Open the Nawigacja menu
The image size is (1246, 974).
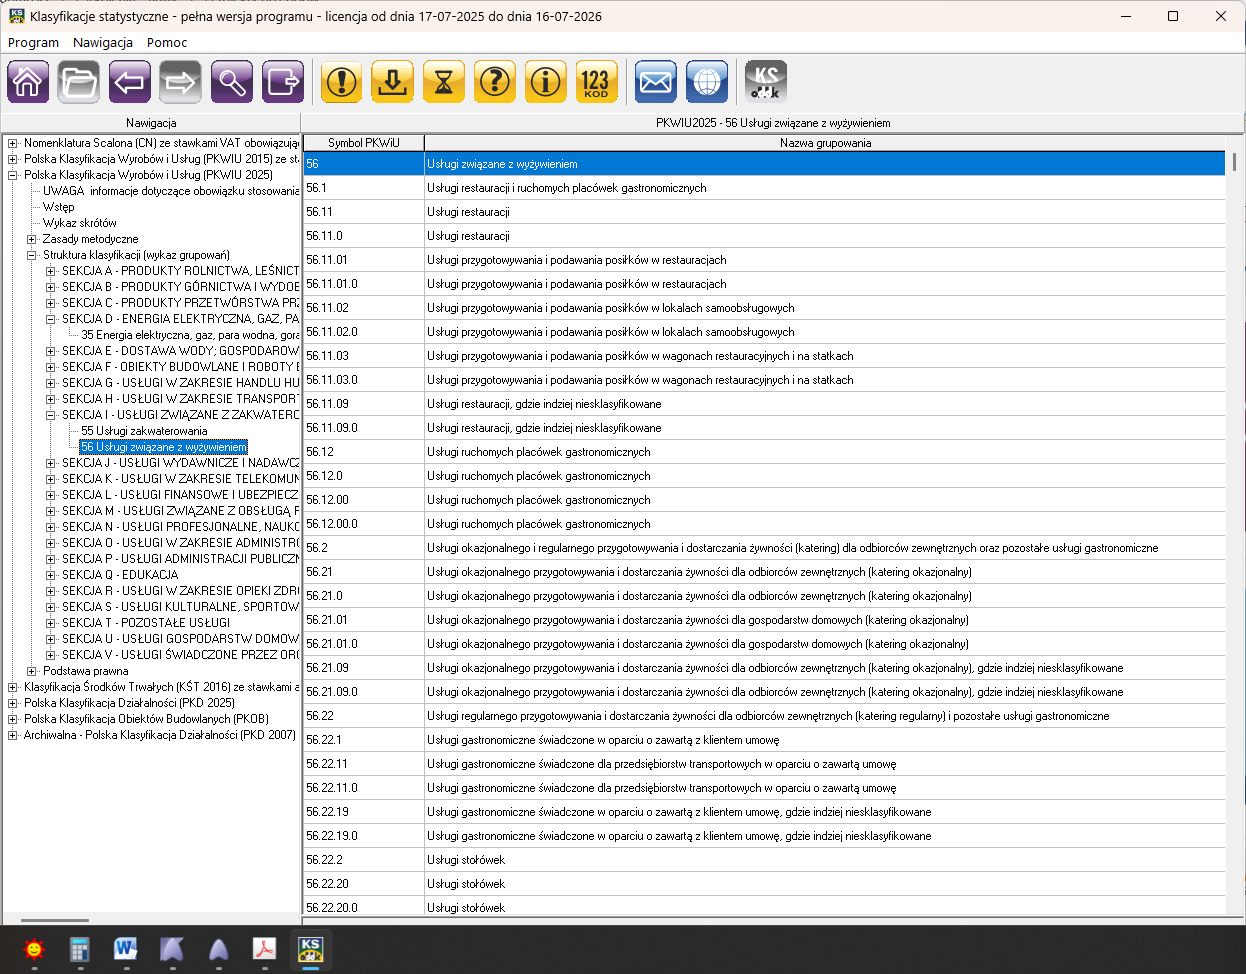coord(102,42)
